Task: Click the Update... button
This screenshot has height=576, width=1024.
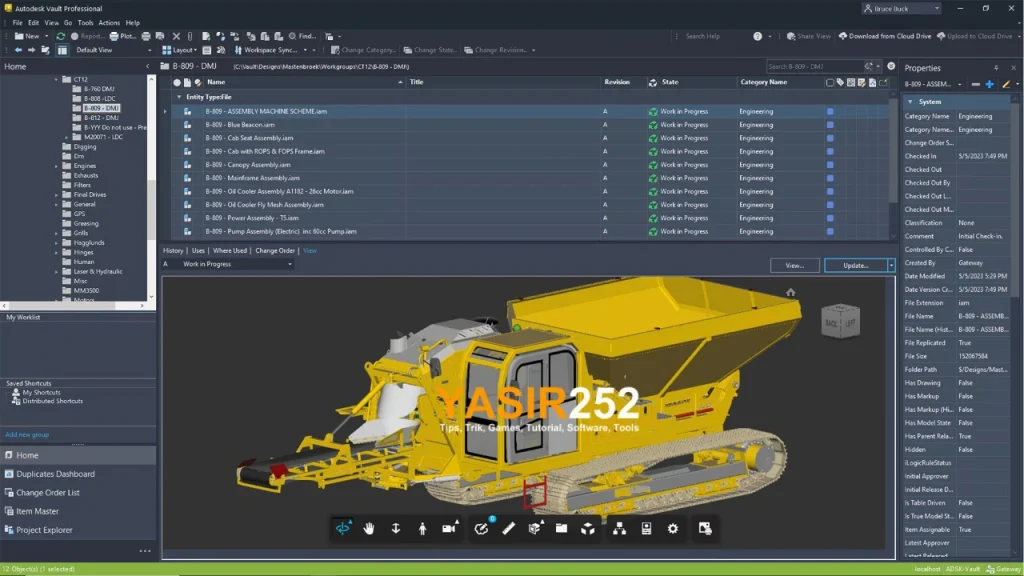Action: click(x=856, y=266)
